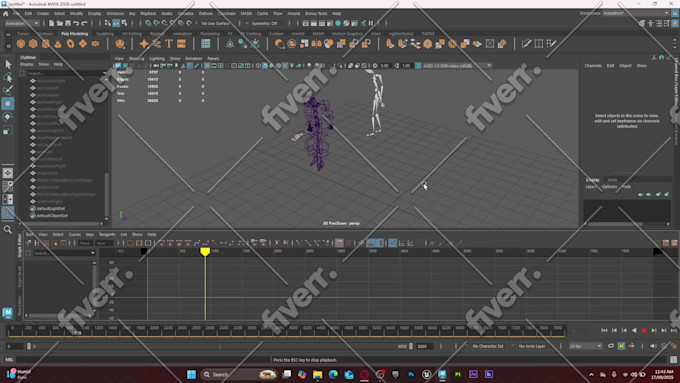The width and height of the screenshot is (680, 383).
Task: Click the Multi-Cut knife shelf icon
Action: tap(526, 43)
